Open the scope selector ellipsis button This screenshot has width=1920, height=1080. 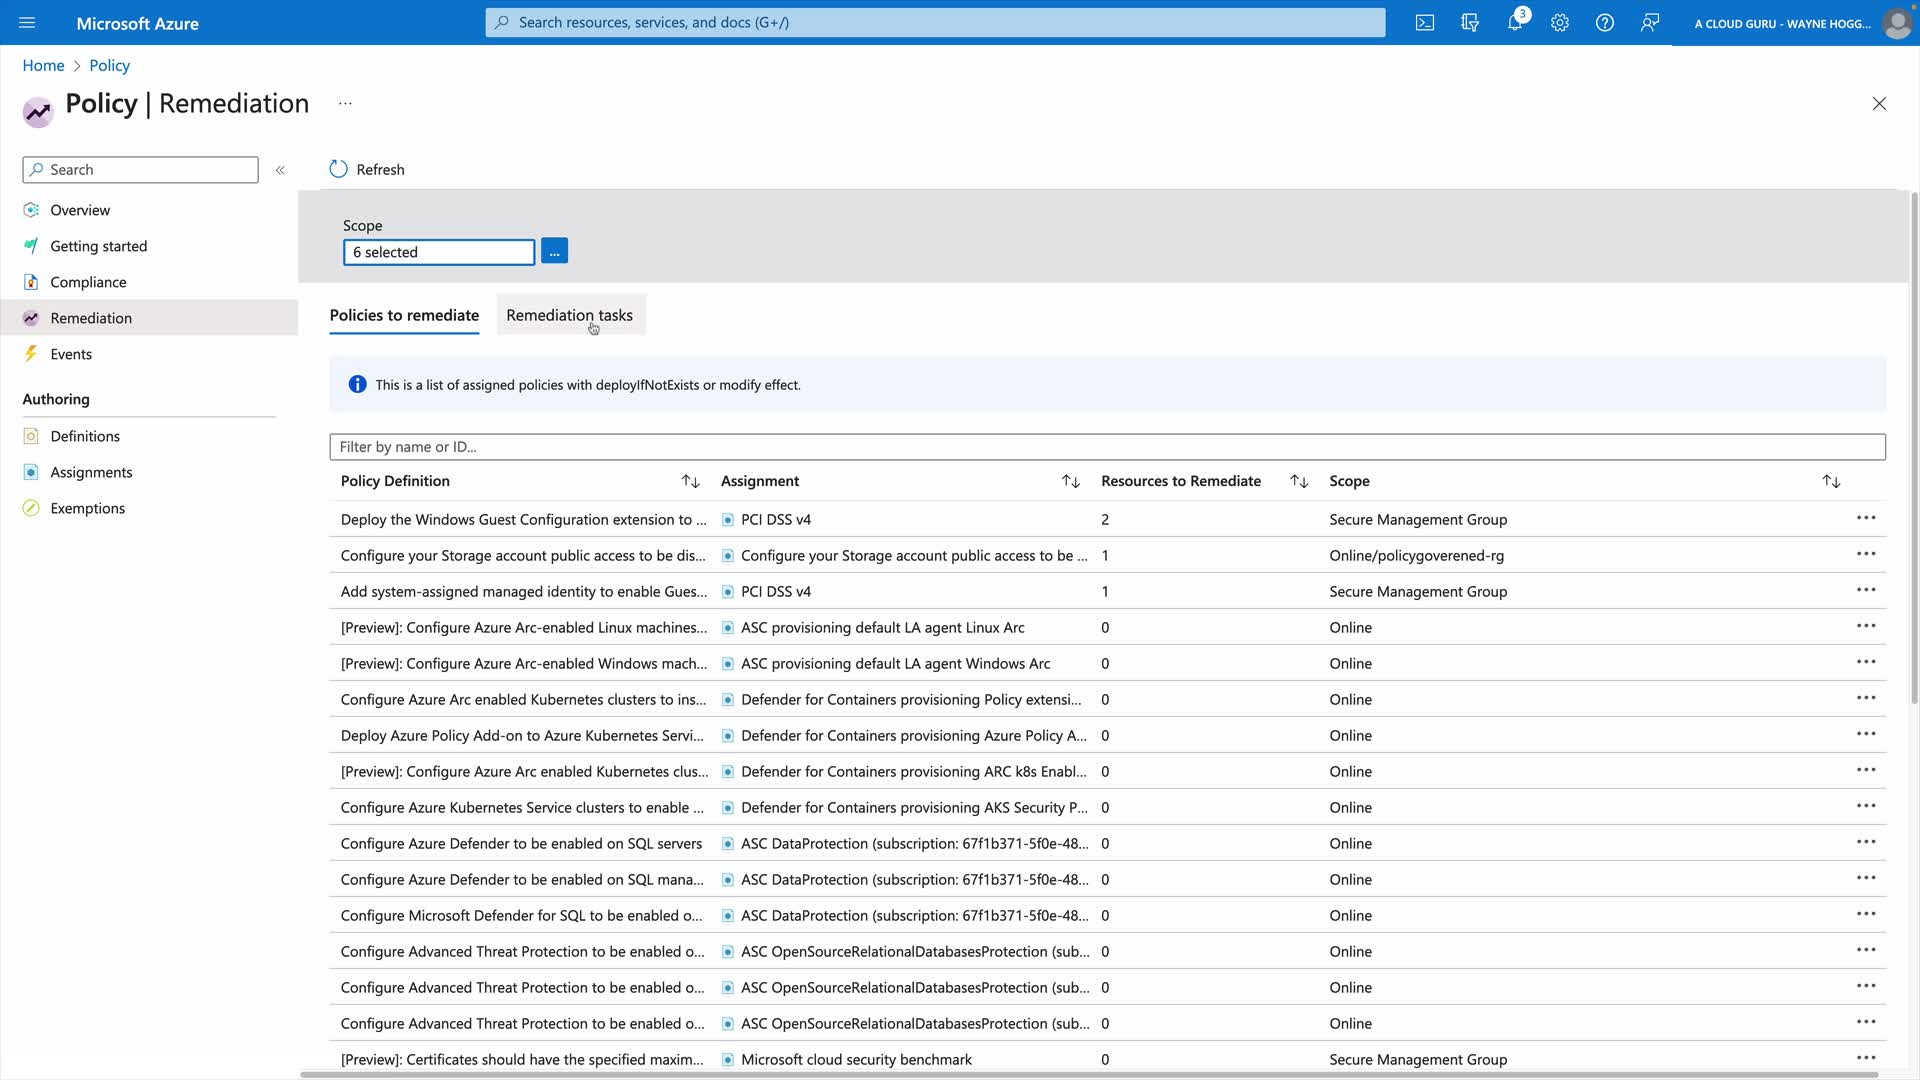(x=554, y=251)
